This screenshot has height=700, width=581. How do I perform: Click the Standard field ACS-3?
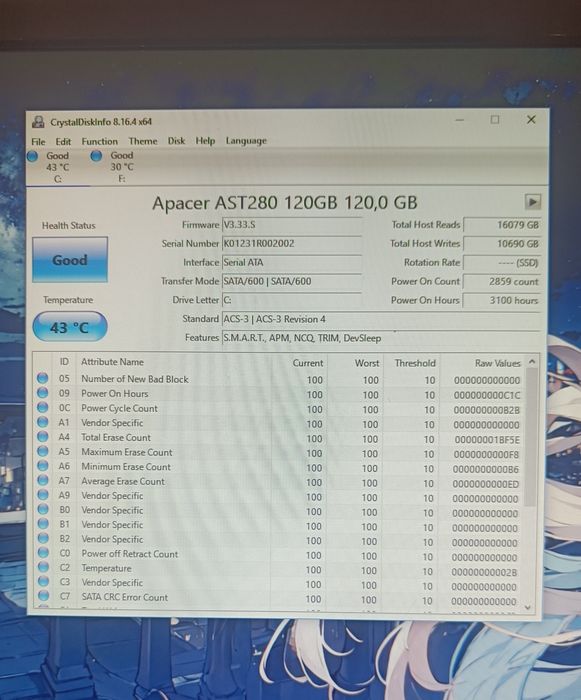coord(381,319)
